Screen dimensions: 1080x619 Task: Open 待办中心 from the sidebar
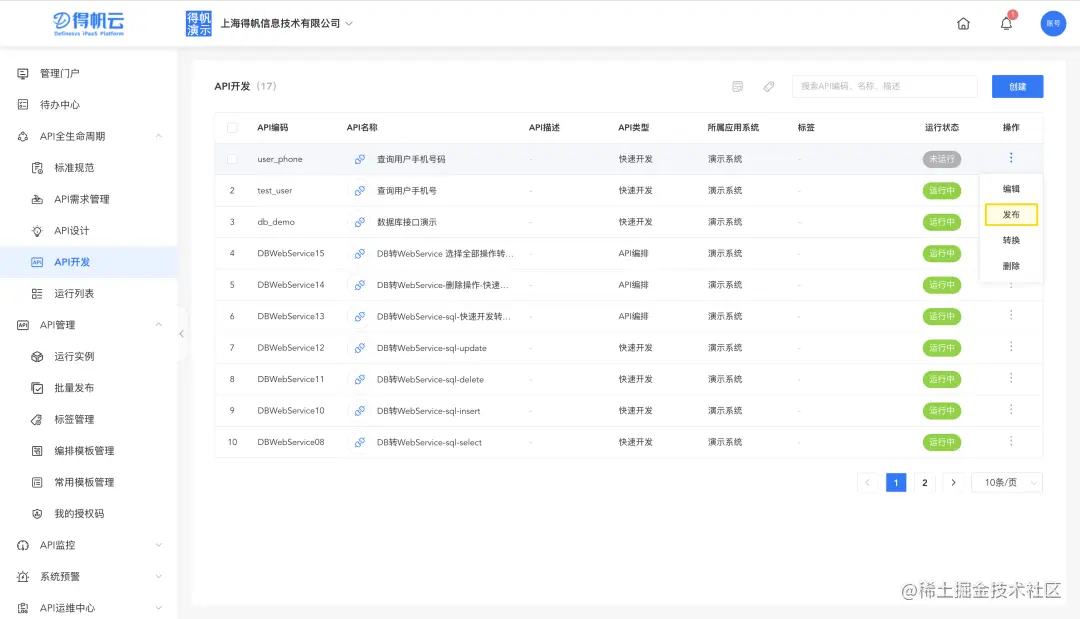coord(60,104)
